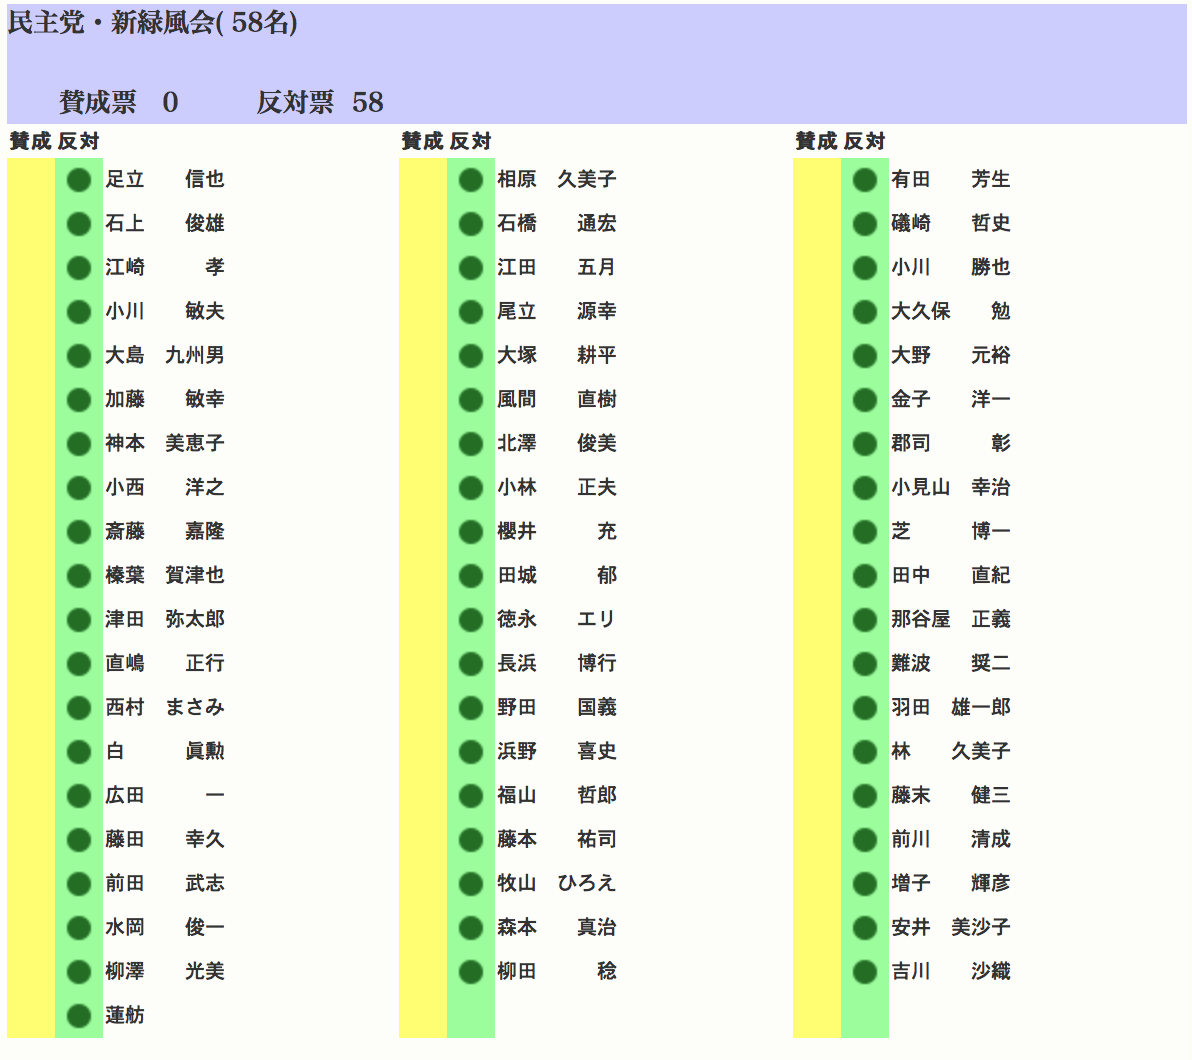Screen dimensions: 1192x1060
Task: Select the green dot for 野田 国義
Action: tap(471, 708)
